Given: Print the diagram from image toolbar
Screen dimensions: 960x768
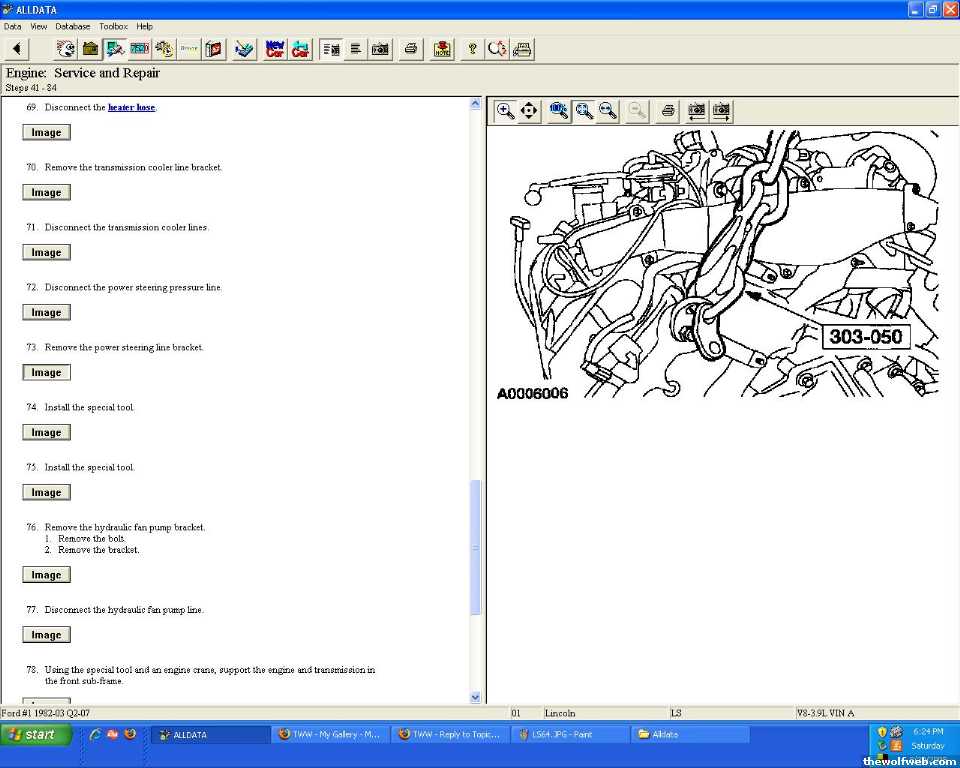Looking at the screenshot, I should [668, 111].
